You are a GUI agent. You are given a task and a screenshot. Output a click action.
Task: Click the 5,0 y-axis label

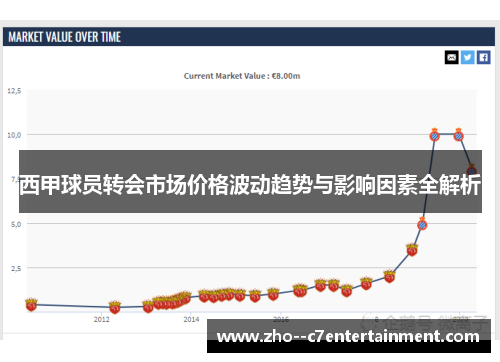pyautogui.click(x=16, y=224)
